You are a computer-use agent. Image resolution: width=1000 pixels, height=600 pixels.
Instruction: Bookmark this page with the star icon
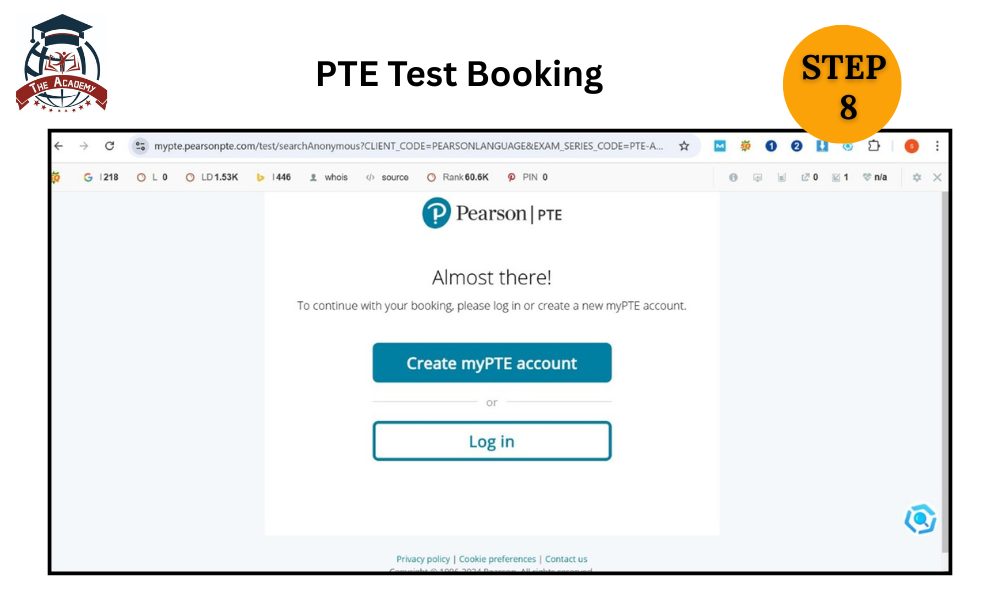coord(684,146)
